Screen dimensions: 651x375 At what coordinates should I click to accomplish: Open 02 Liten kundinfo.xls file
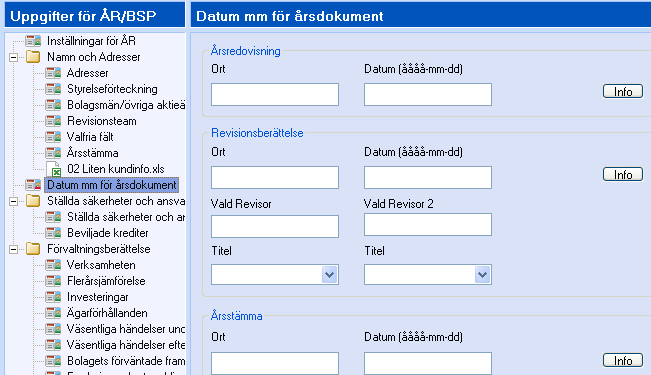(116, 169)
